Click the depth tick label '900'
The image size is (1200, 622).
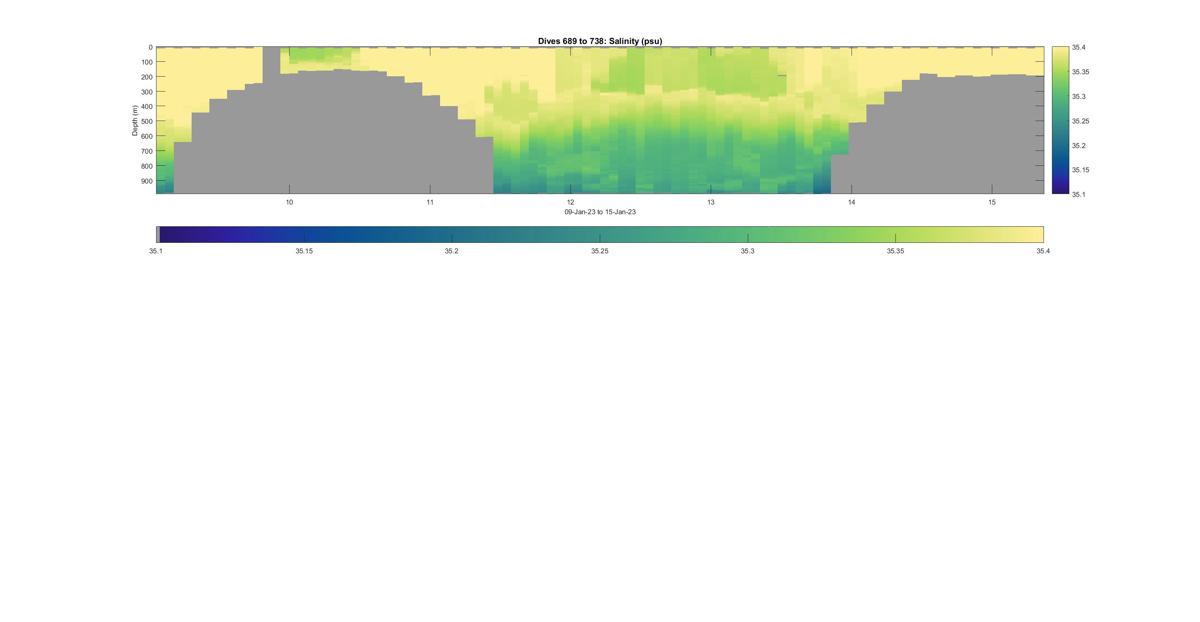(146, 182)
